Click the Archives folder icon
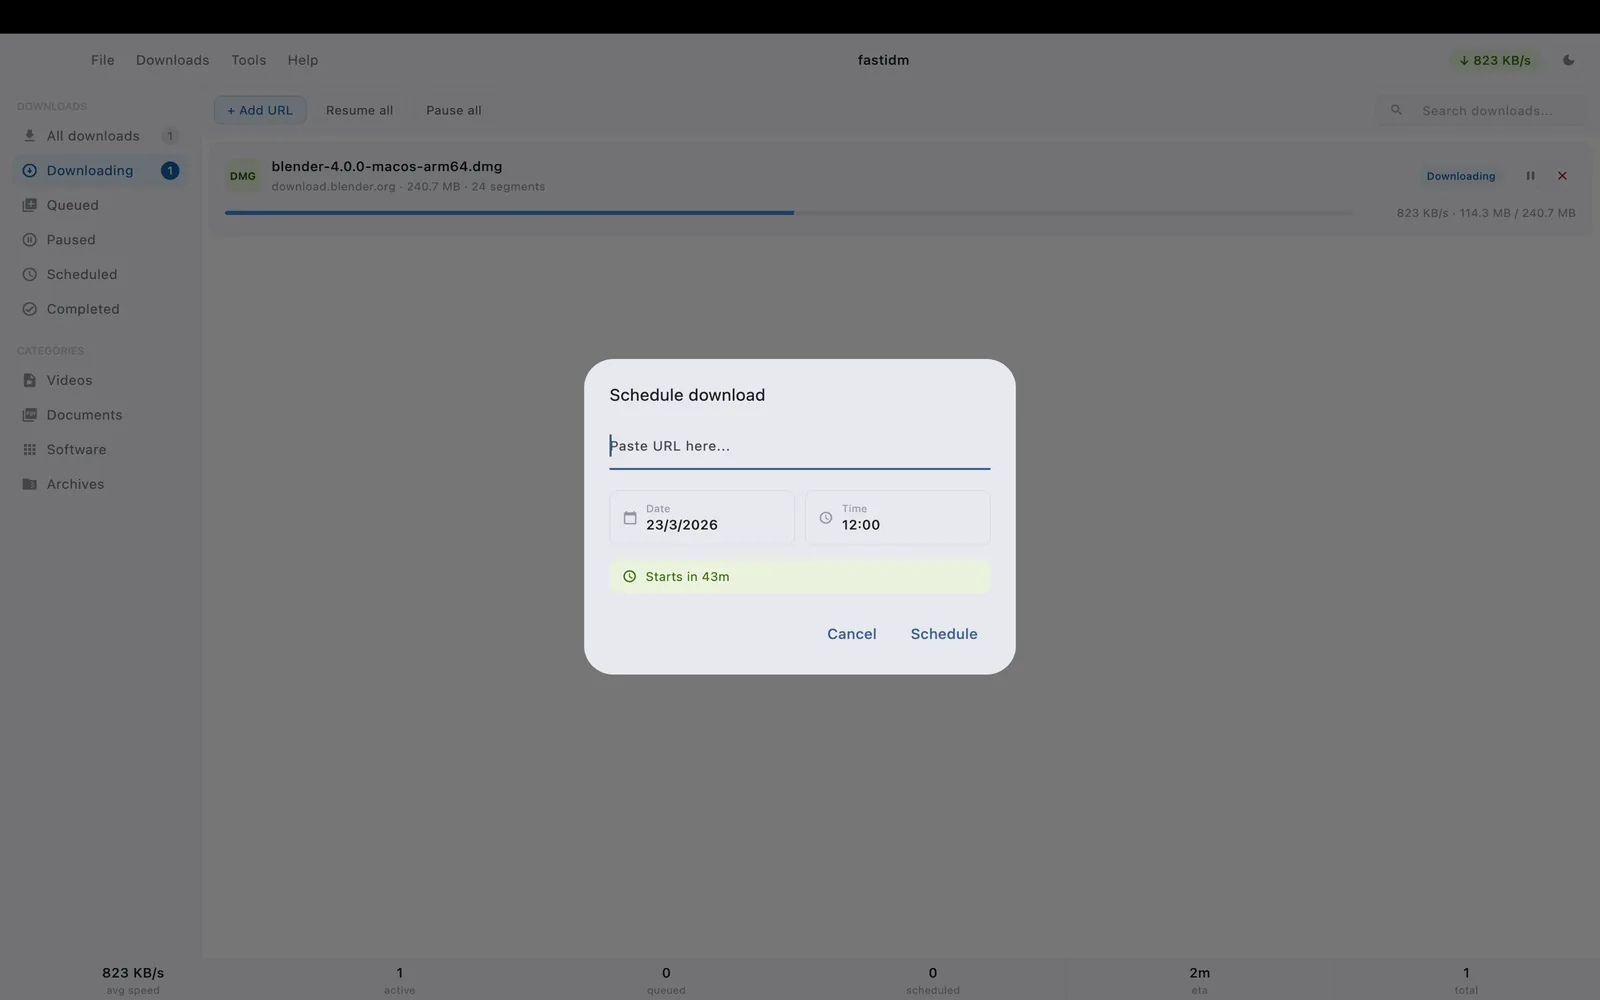 (29, 484)
